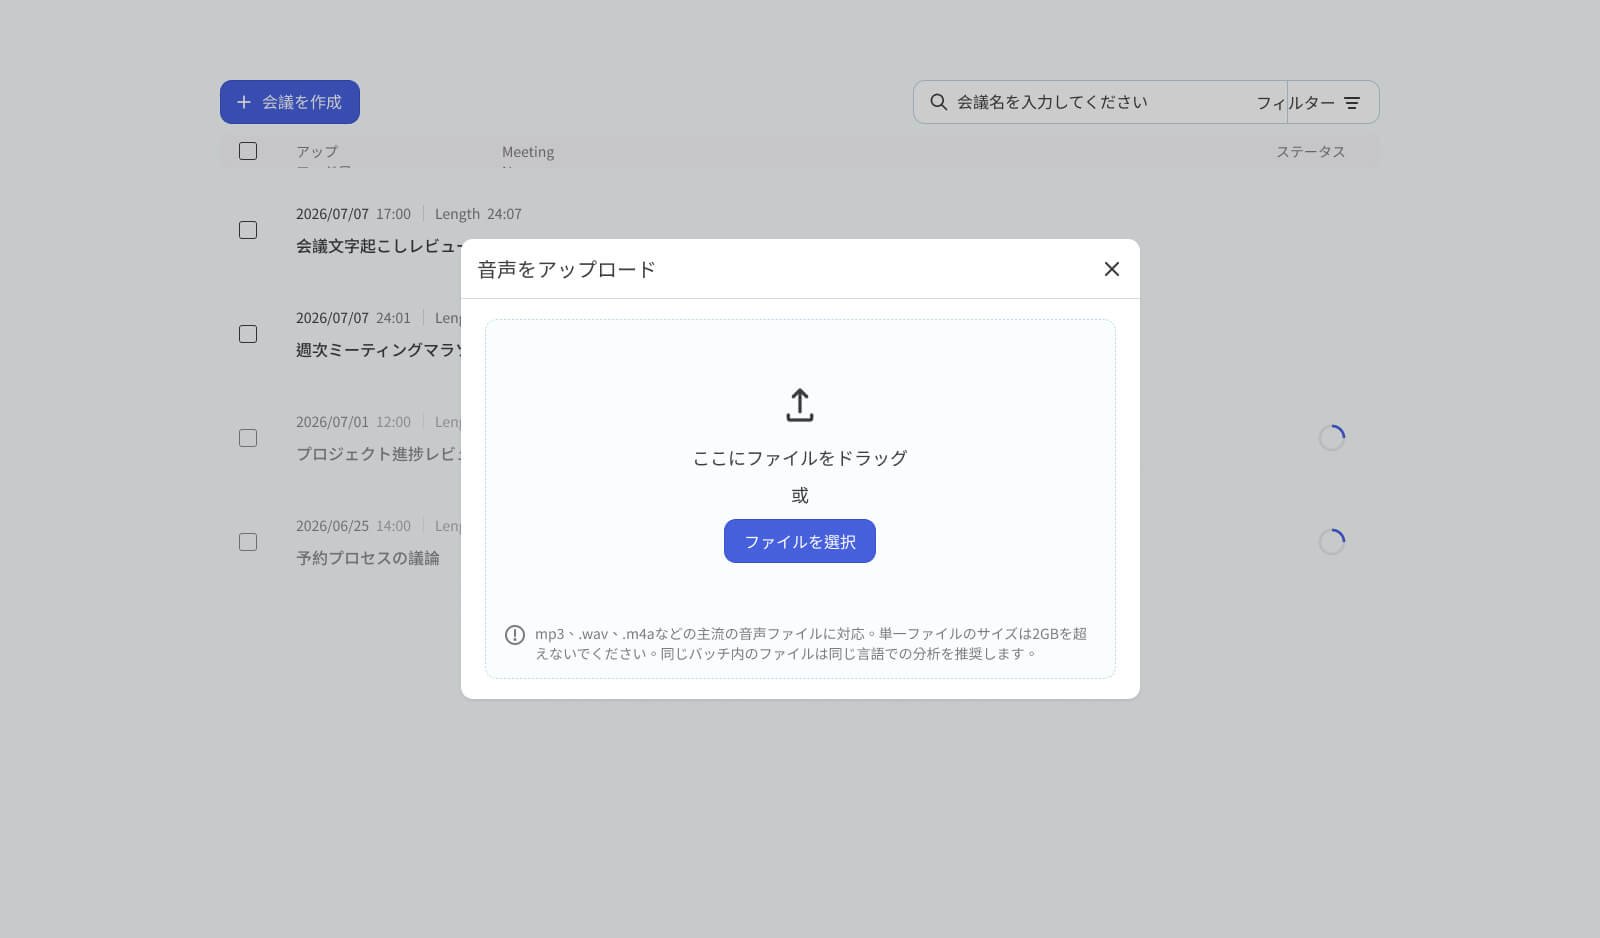Screen dimensions: 1600x938
Task: Open the プロジェクト進捗 meeting entry
Action: (378, 454)
